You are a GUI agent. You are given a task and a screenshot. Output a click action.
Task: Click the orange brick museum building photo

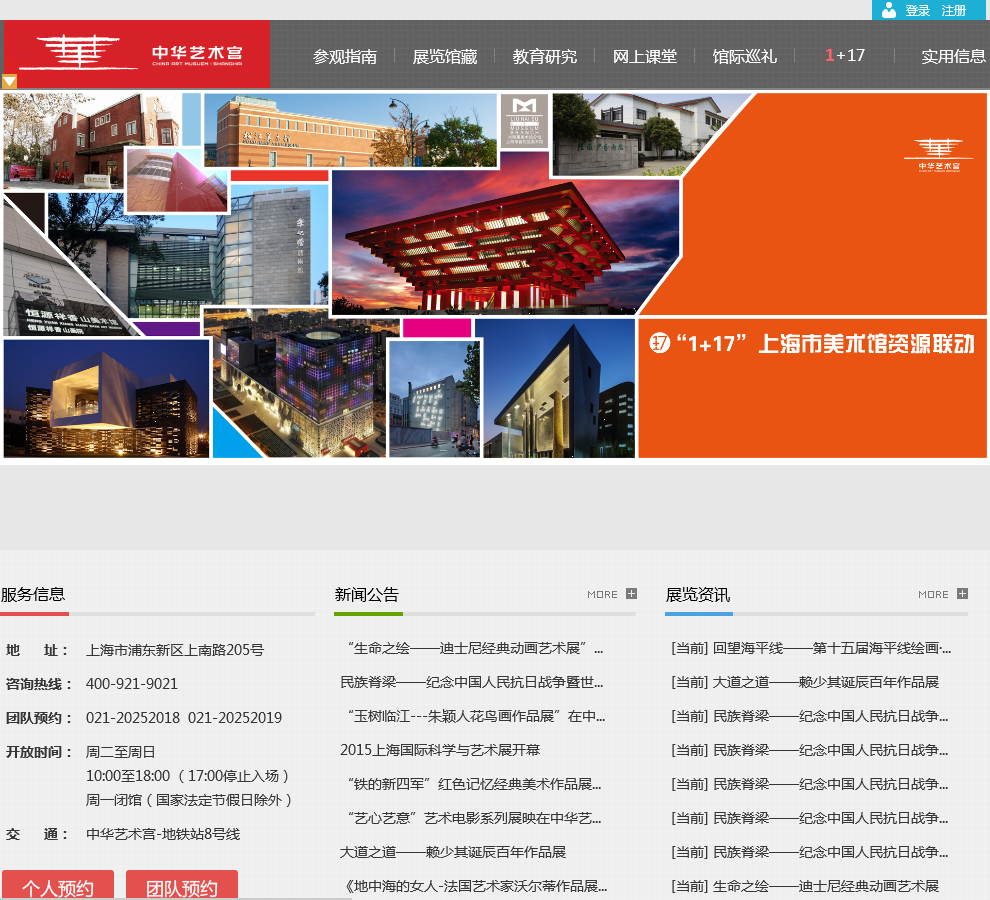pos(350,130)
